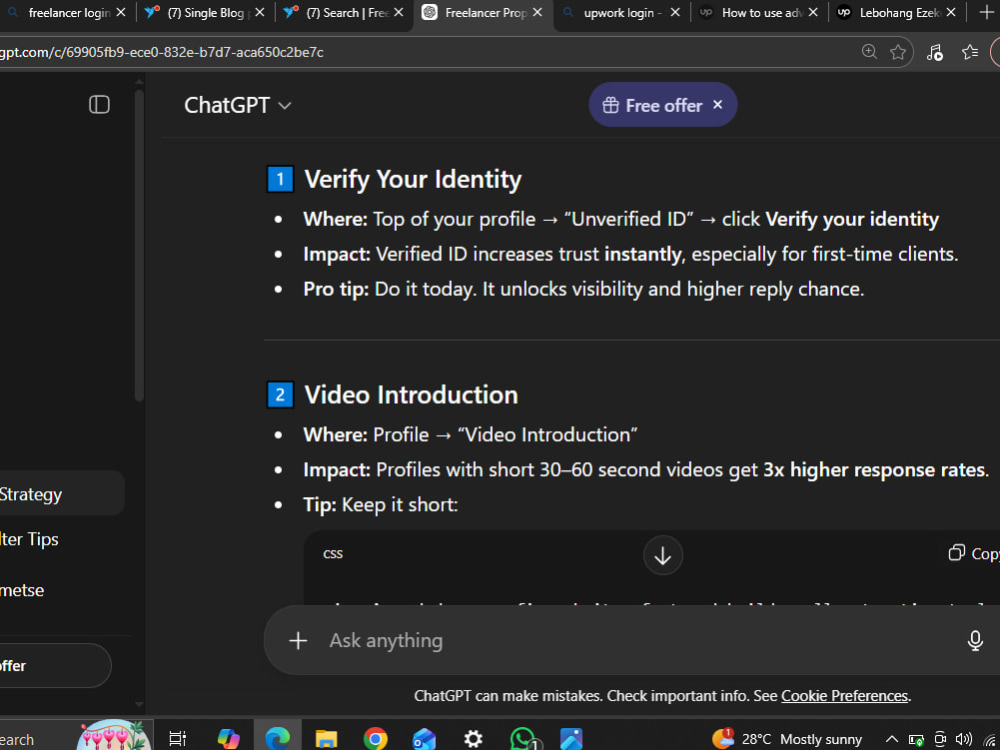Click the sidebar offer button at bottom

[55, 666]
